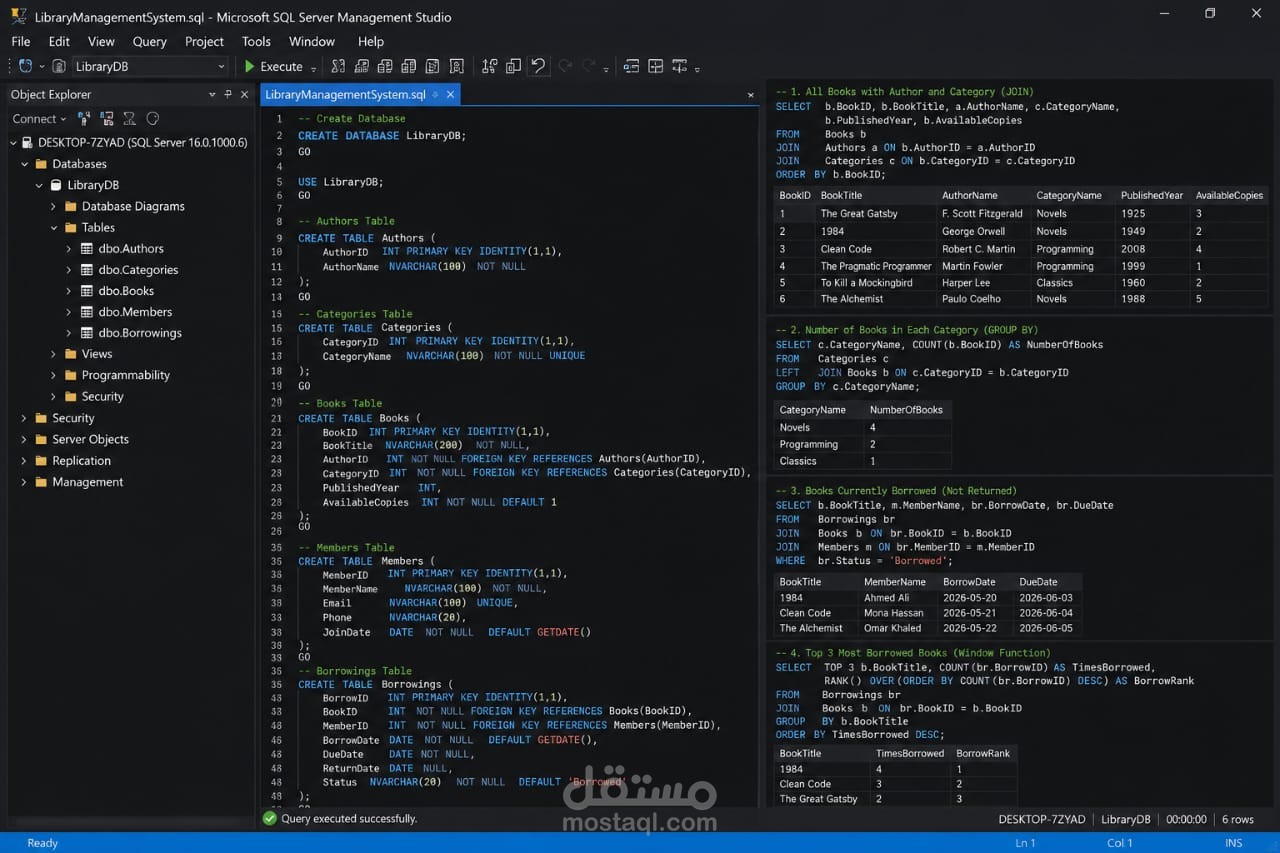Expand the Database Diagrams folder

pos(53,206)
